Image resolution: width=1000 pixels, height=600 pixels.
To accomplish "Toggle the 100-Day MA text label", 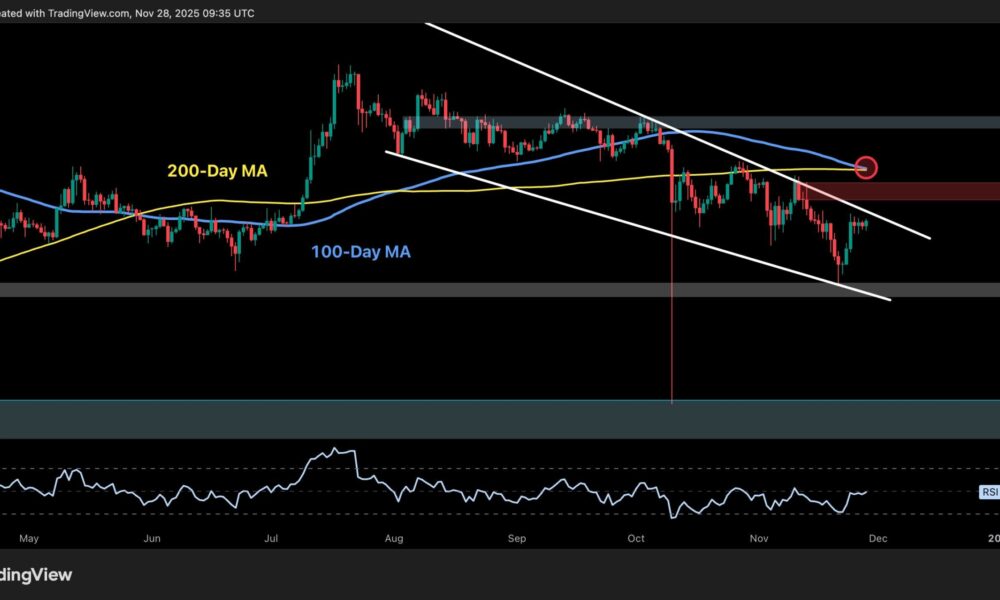I will (360, 252).
